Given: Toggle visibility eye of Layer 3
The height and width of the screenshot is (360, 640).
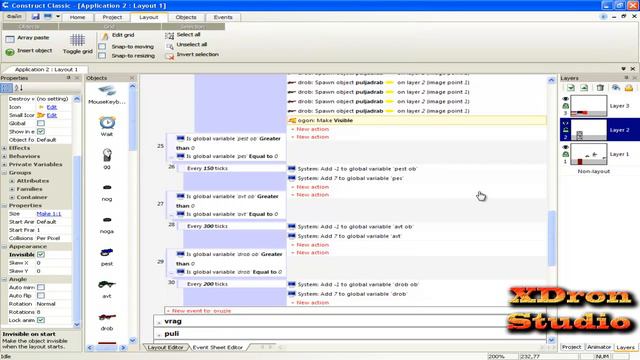Looking at the screenshot, I should click(565, 99).
